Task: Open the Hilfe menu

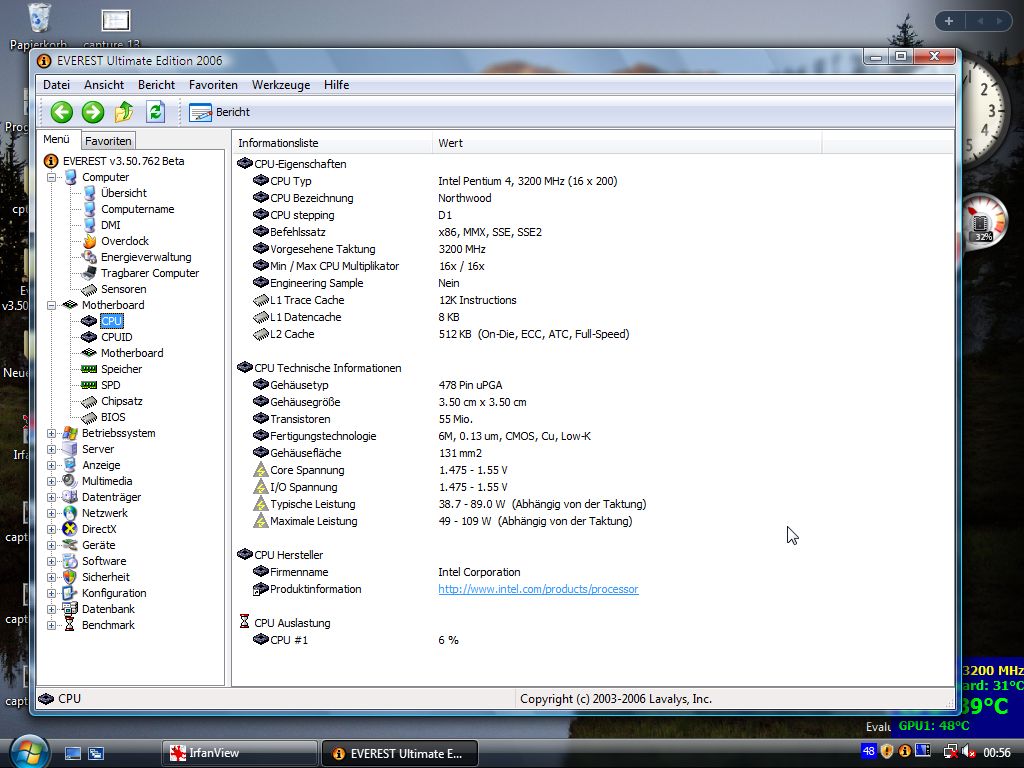Action: [336, 85]
